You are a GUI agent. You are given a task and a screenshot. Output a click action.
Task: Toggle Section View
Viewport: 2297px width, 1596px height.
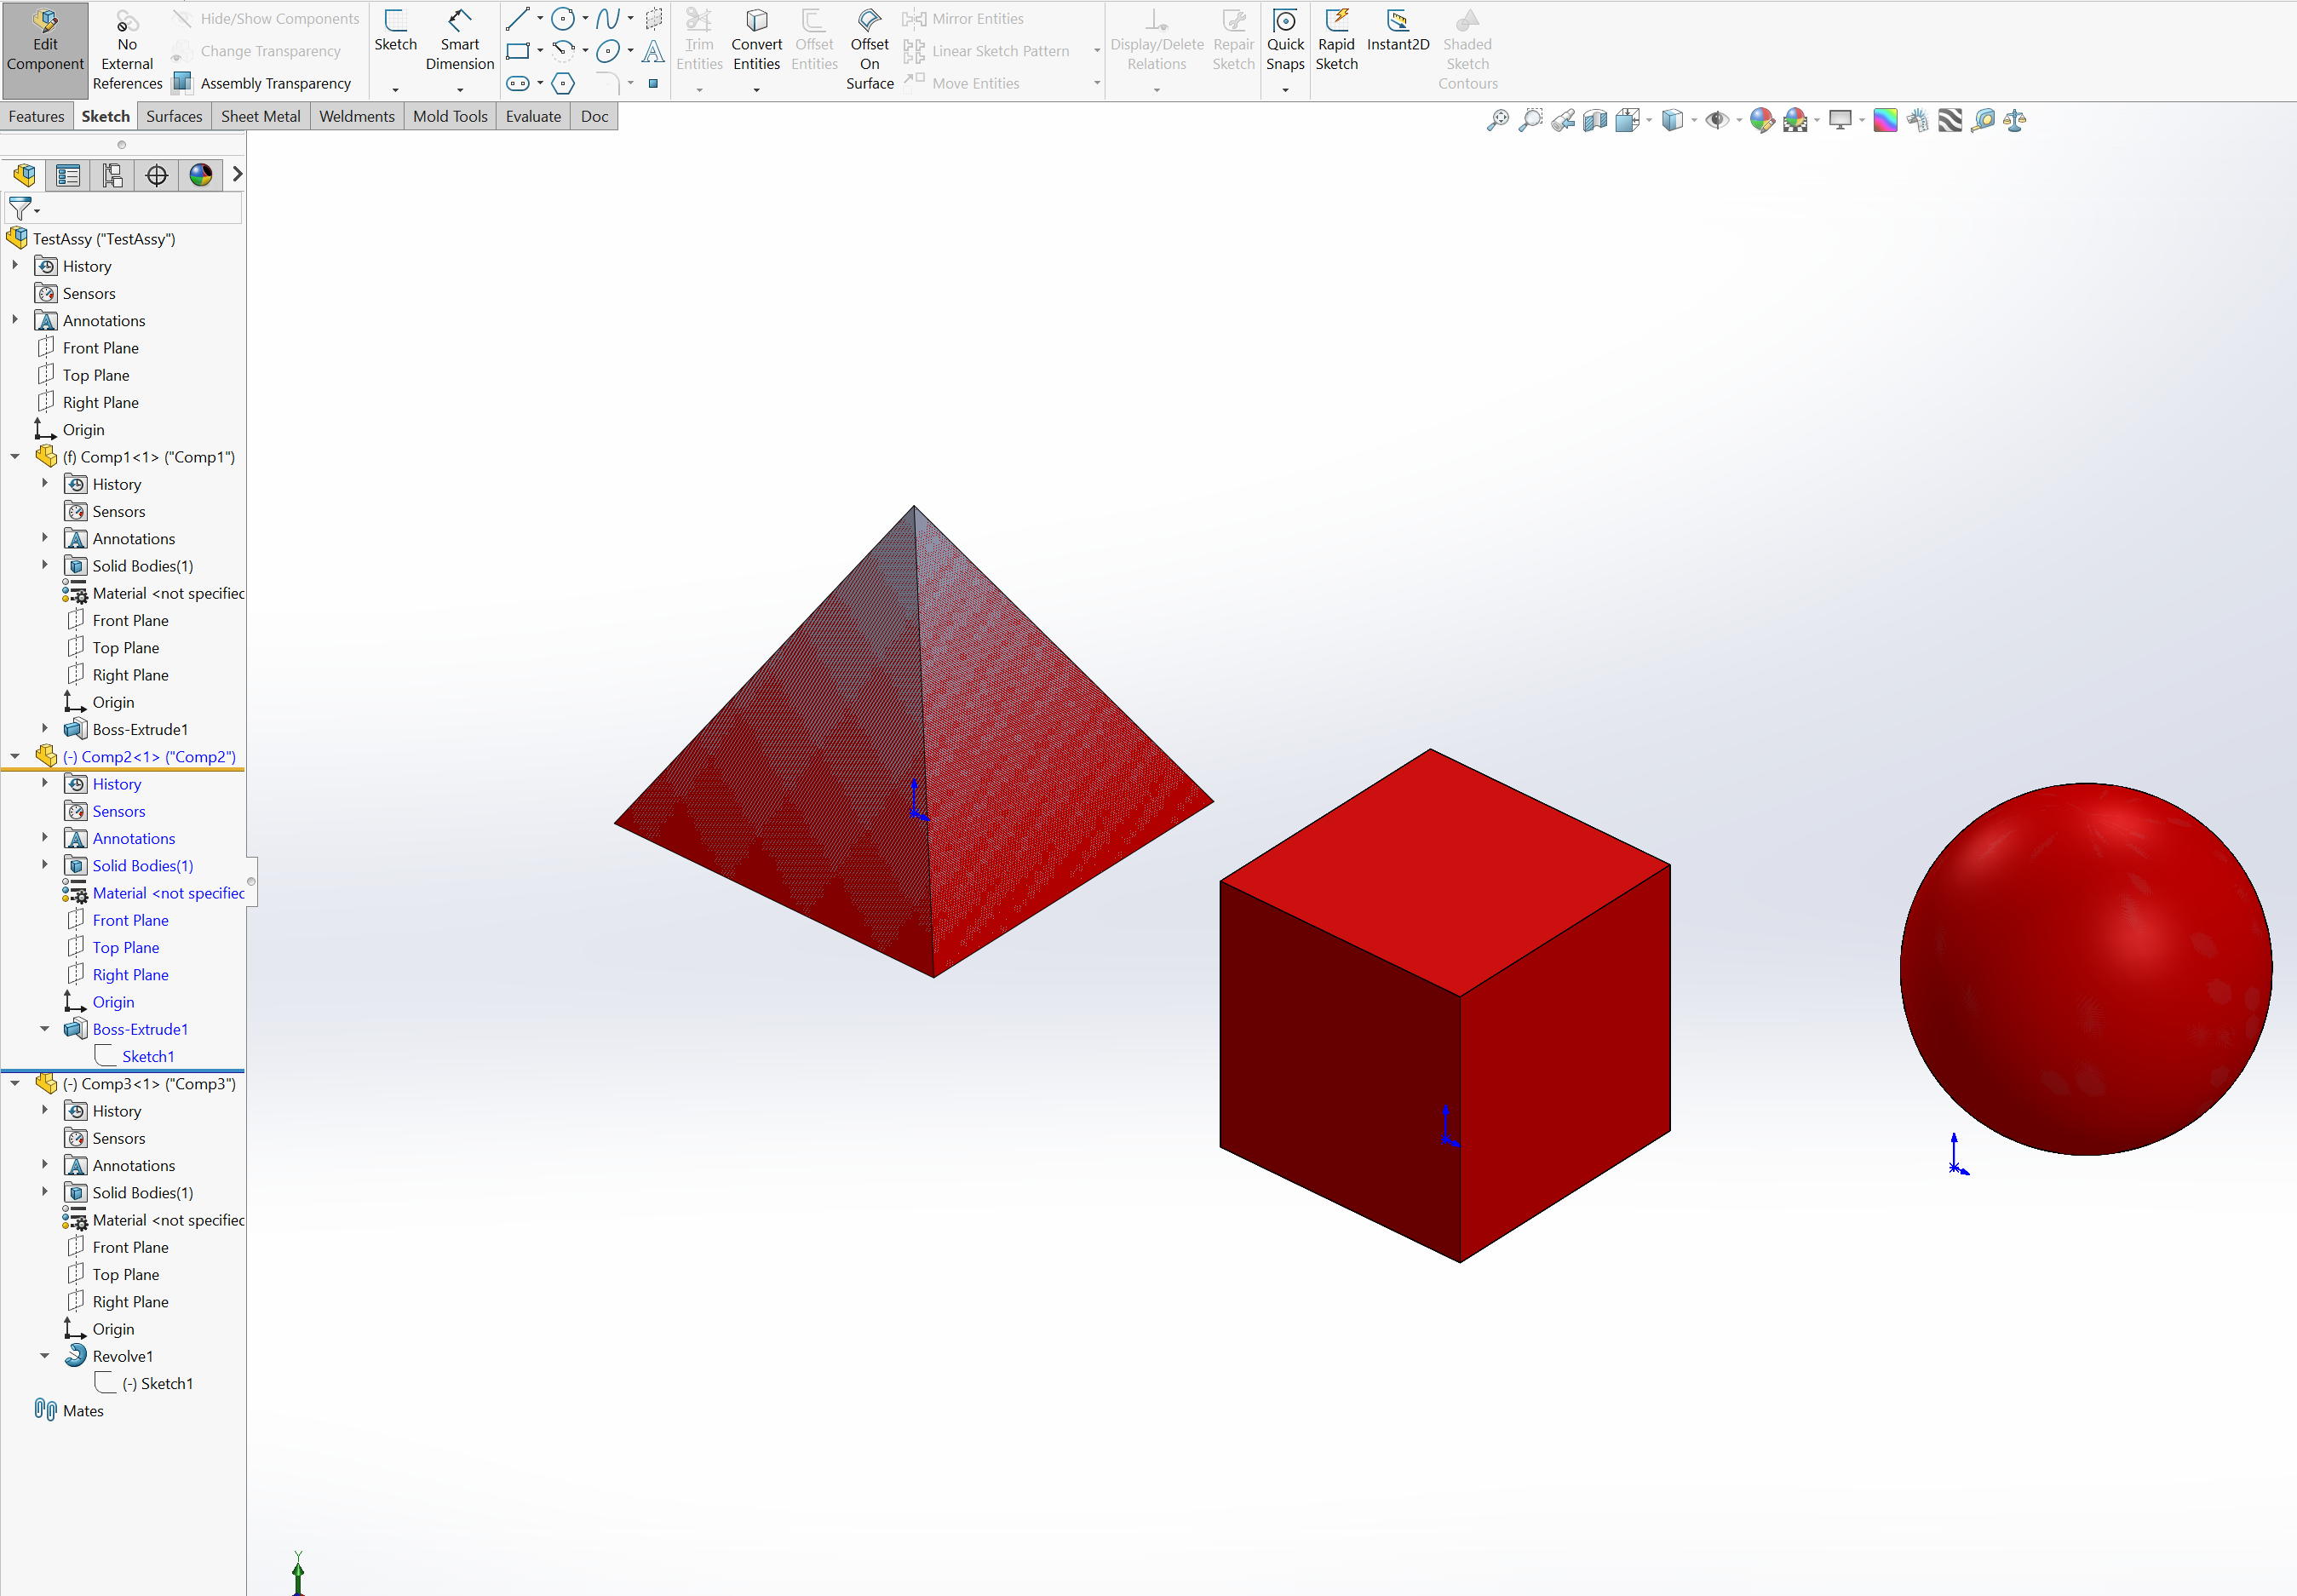1595,121
